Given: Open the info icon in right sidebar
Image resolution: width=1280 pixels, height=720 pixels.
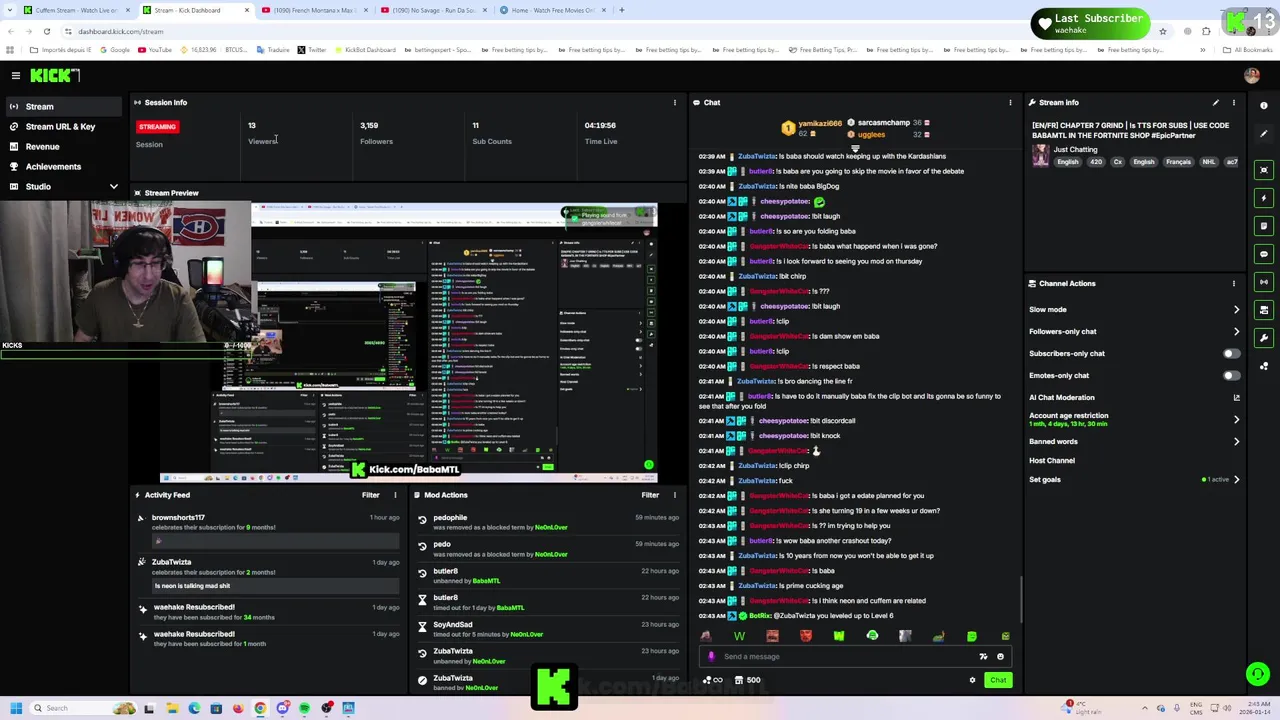Looking at the screenshot, I should click(x=1264, y=106).
